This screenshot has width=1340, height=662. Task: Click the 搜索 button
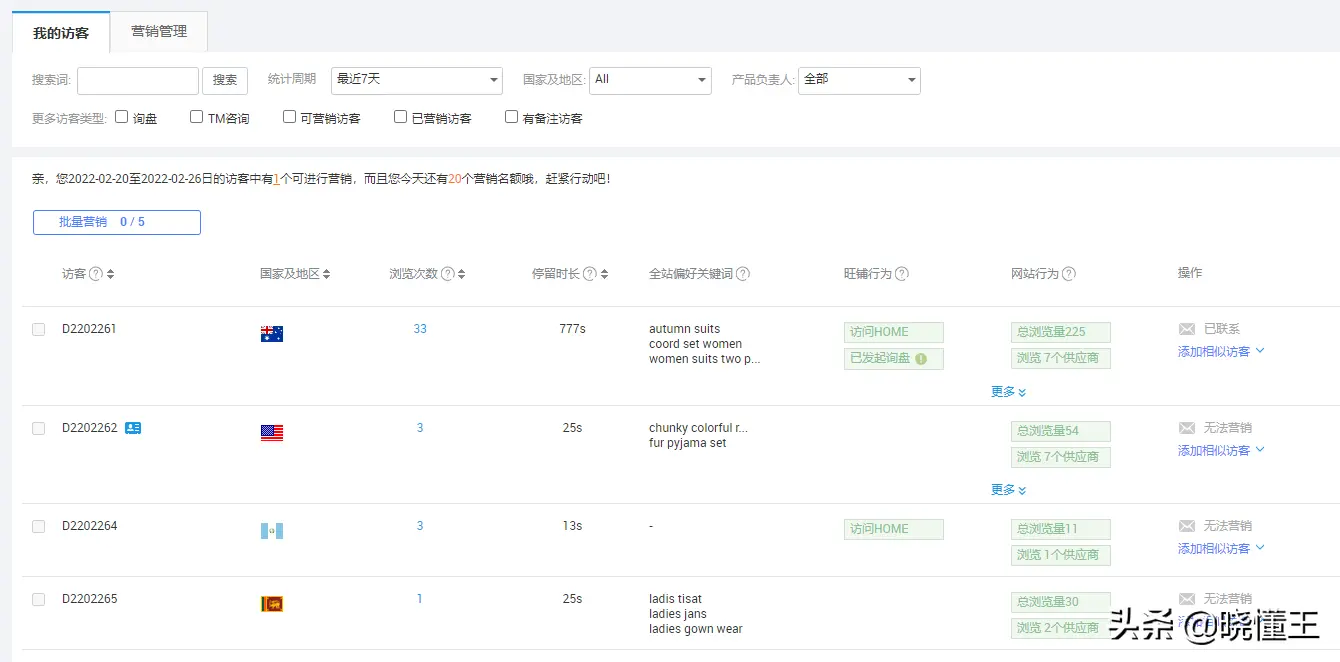click(x=225, y=80)
